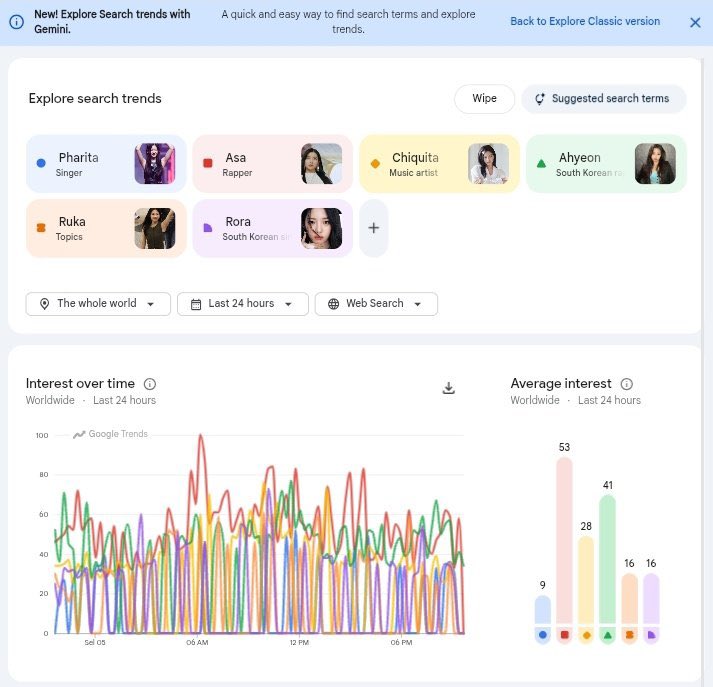Open info tooltip for Interest over time
713x687 pixels.
point(150,384)
